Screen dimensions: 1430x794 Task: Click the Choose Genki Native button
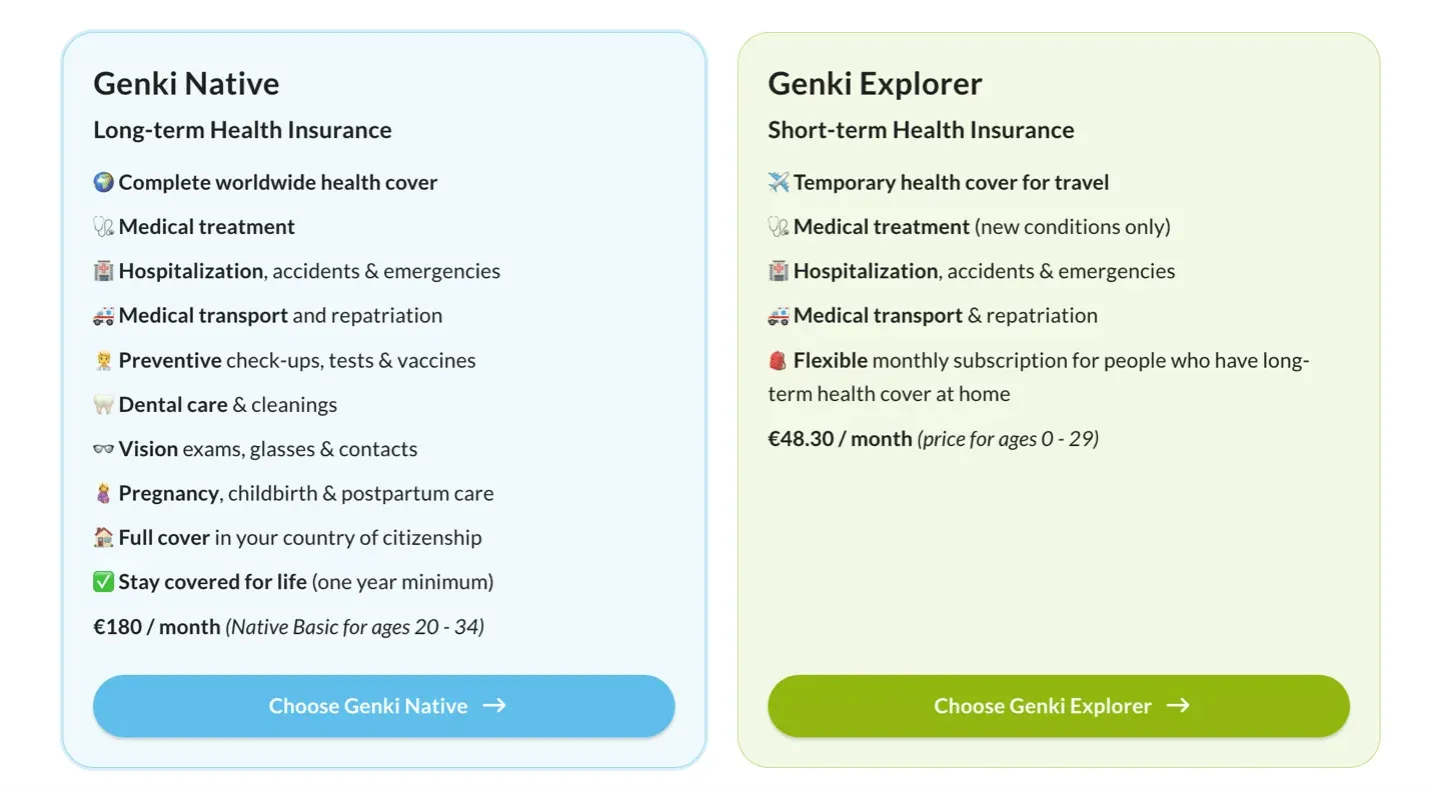384,706
